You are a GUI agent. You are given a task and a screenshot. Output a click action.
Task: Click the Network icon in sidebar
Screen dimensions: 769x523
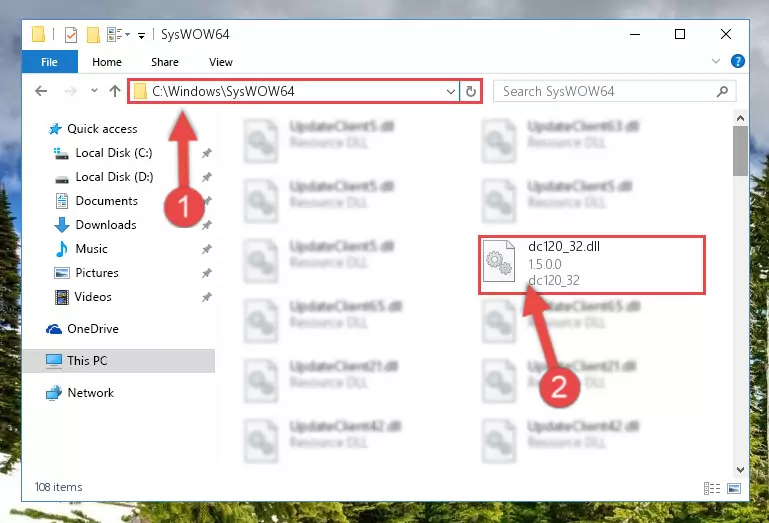point(53,393)
